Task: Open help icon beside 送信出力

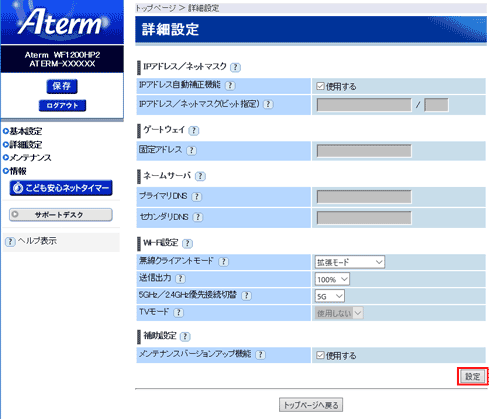Action: tap(180, 278)
